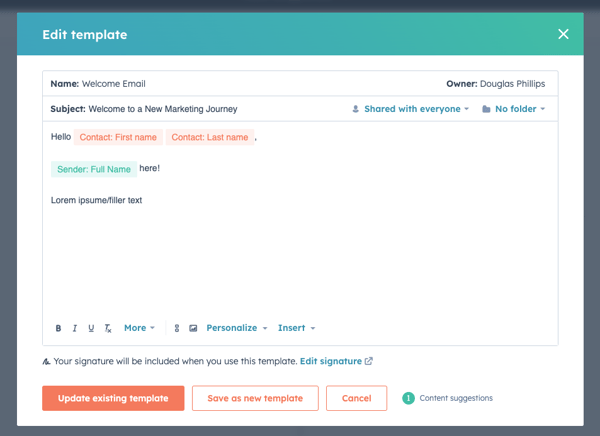The width and height of the screenshot is (600, 436).
Task: Click Update existing template button
Action: (x=113, y=398)
